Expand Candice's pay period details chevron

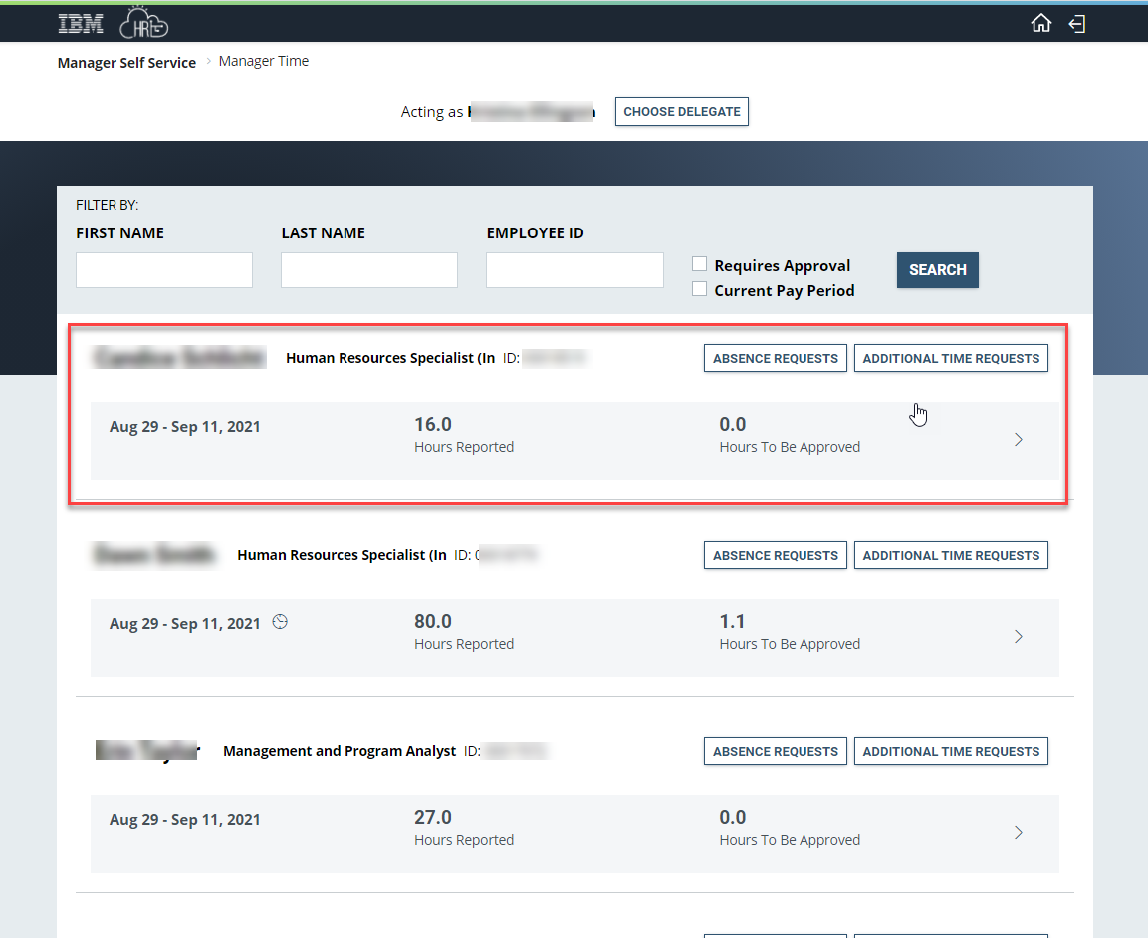(x=1019, y=439)
